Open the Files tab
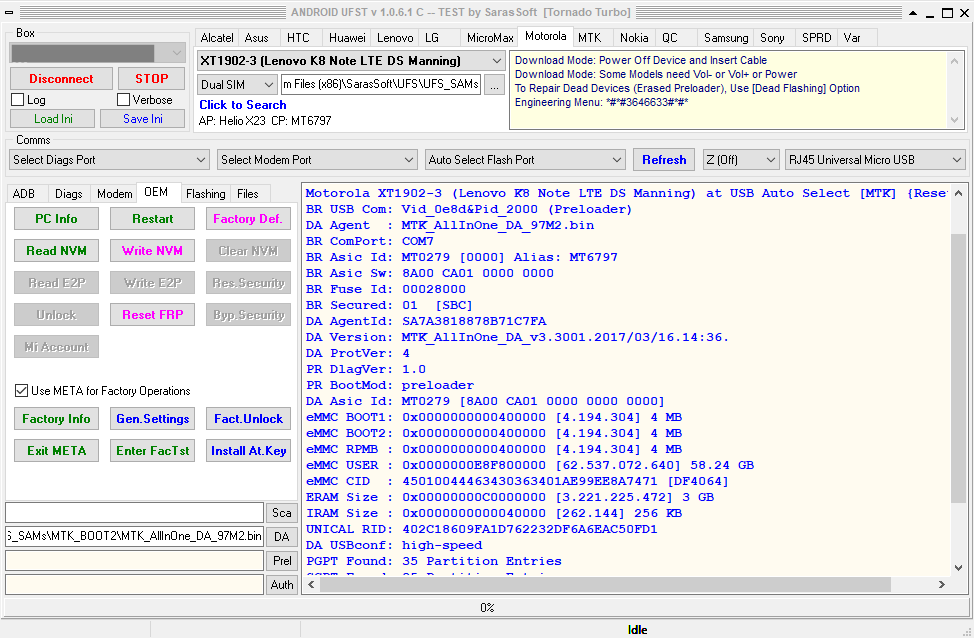The height and width of the screenshot is (638, 974). click(x=248, y=194)
